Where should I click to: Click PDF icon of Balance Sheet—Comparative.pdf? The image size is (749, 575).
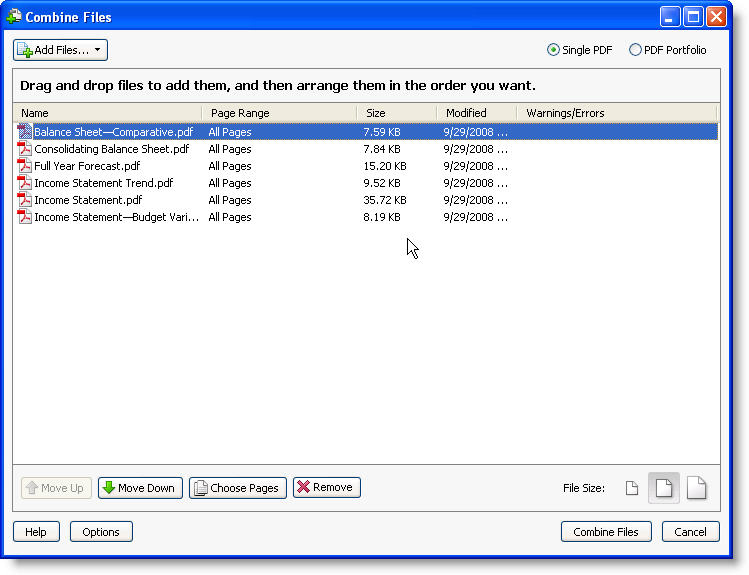click(24, 132)
